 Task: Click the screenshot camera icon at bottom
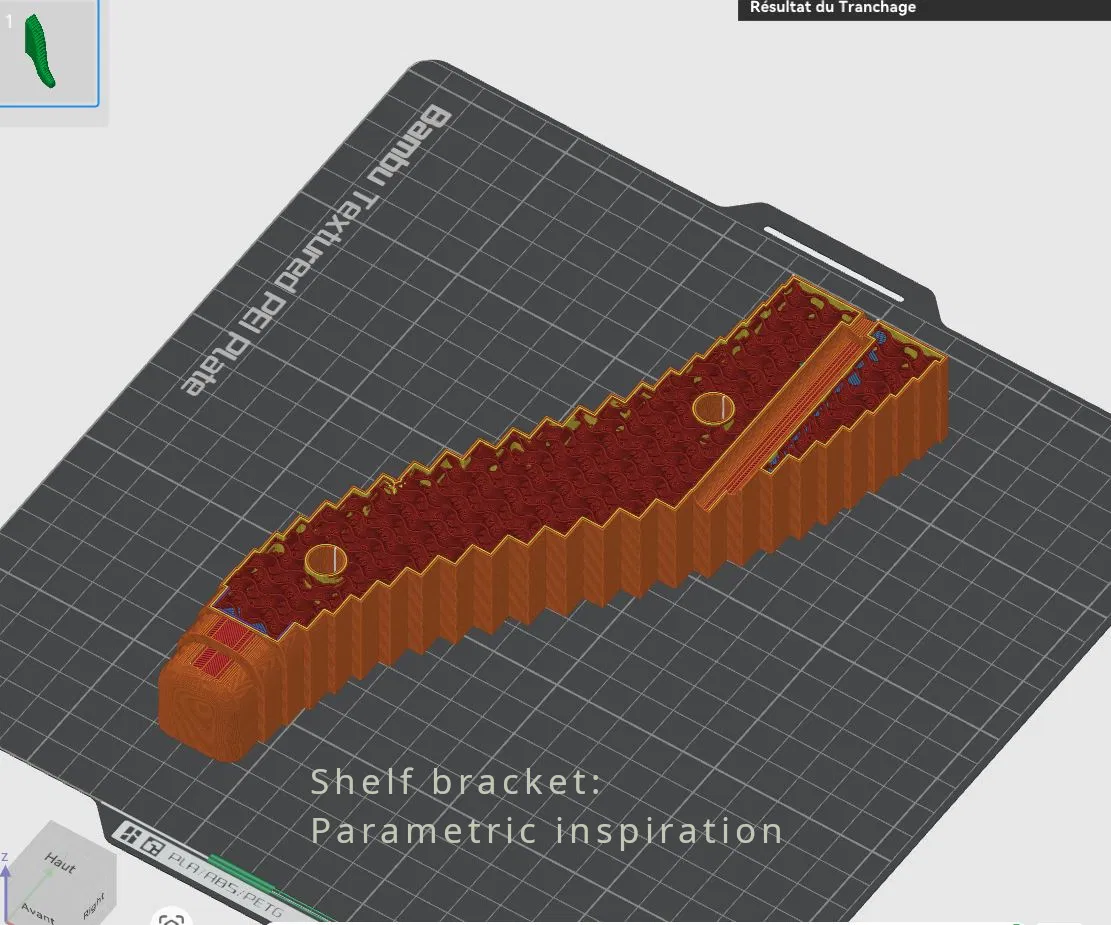tap(171, 918)
